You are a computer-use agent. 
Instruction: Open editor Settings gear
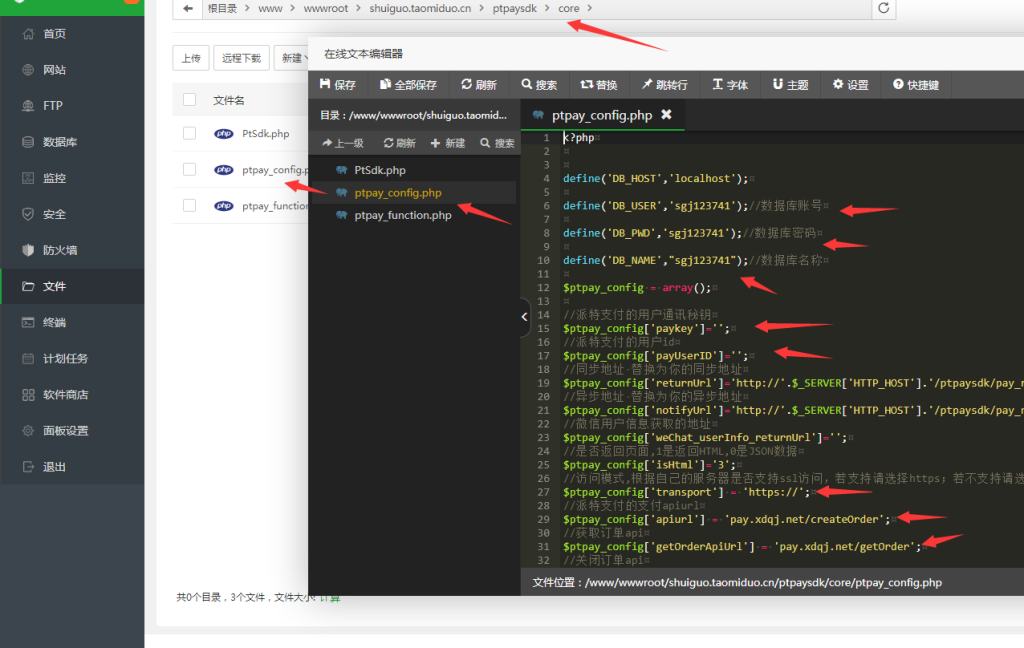tap(850, 85)
